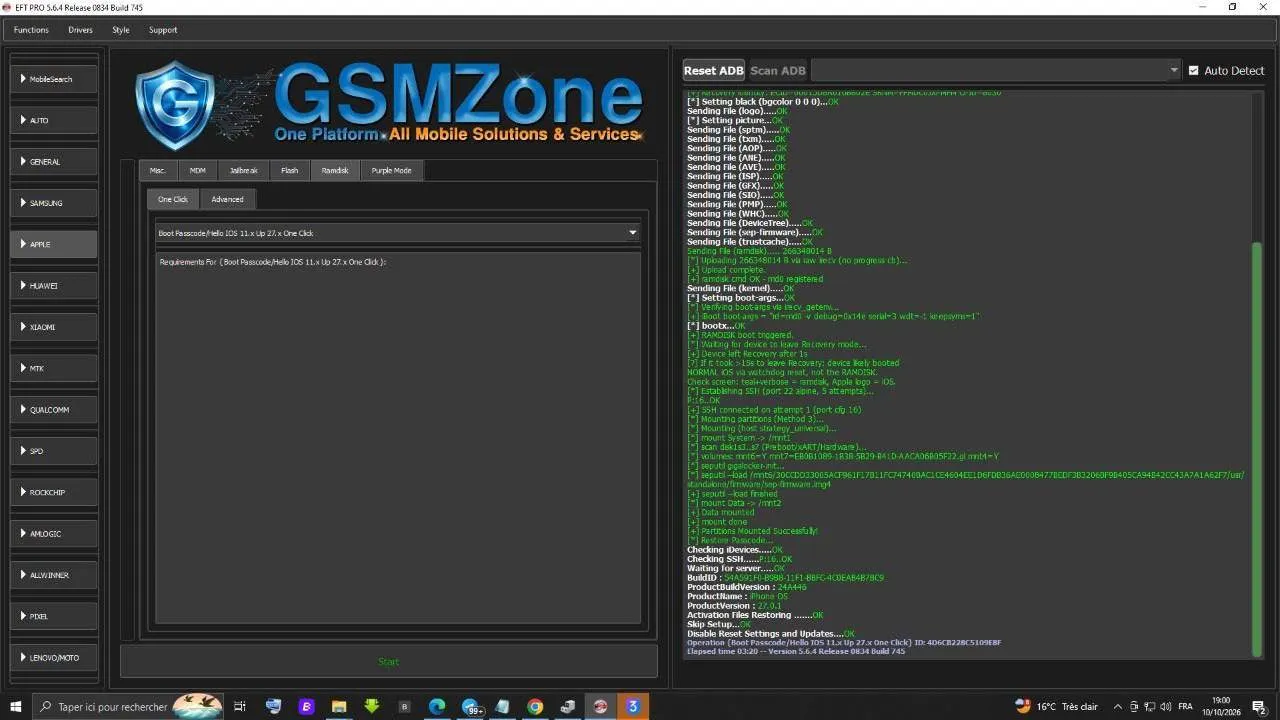Image resolution: width=1280 pixels, height=720 pixels.
Task: Switch to the Misc. tab
Action: pyautogui.click(x=158, y=170)
